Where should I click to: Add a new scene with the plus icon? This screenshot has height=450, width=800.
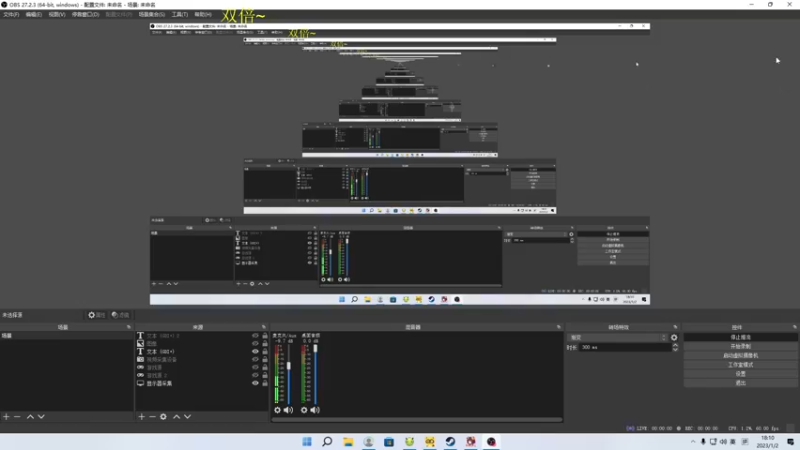click(x=6, y=417)
